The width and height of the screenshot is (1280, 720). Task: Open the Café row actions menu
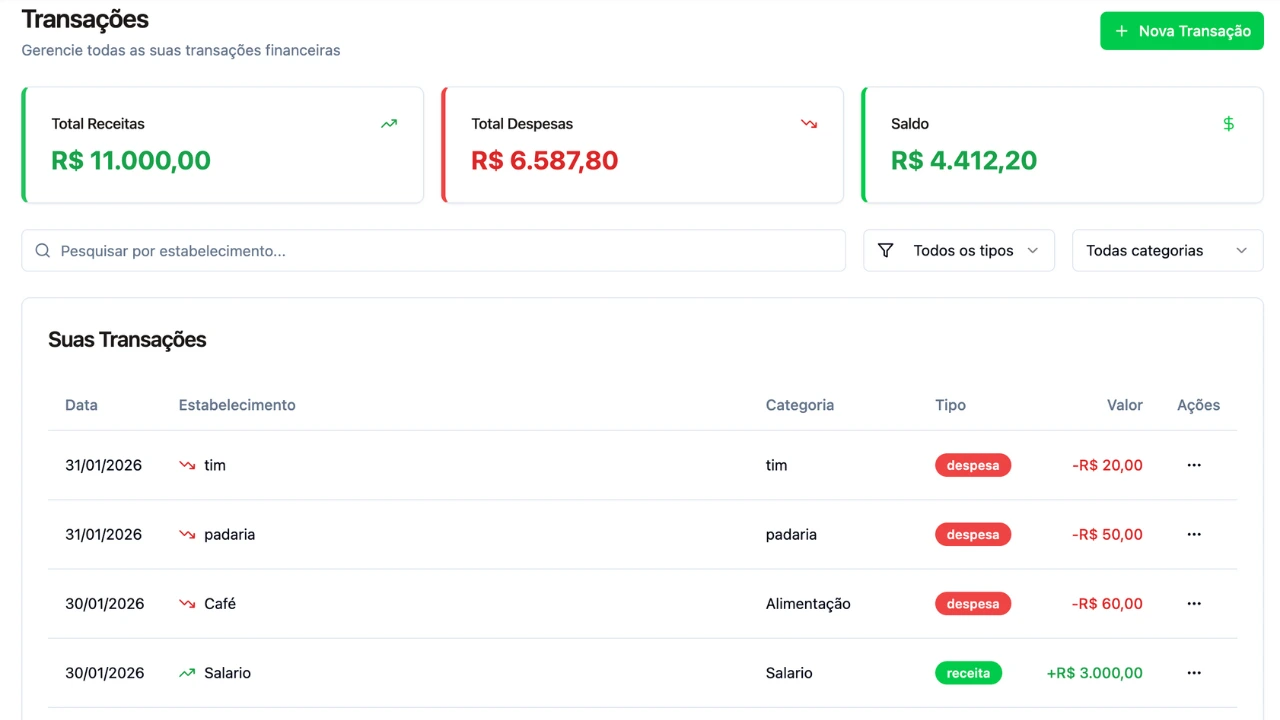click(1193, 604)
